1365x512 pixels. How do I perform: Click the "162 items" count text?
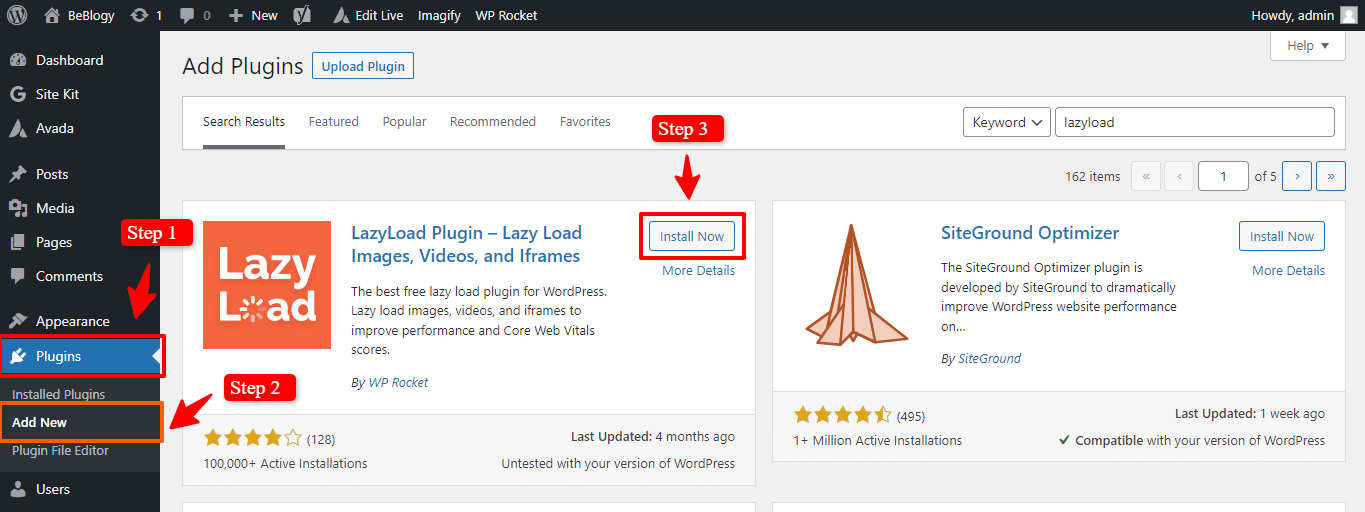click(x=1093, y=176)
